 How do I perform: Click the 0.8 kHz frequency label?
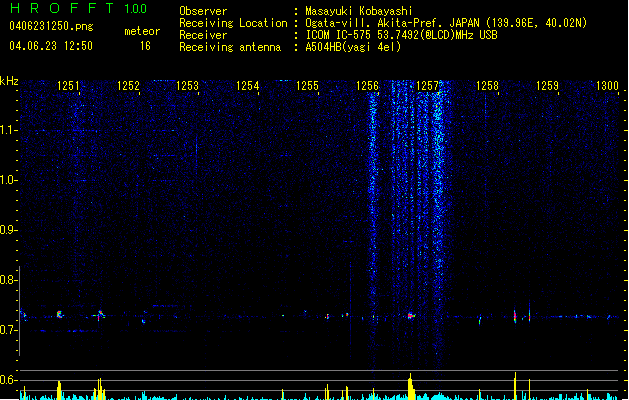point(9,280)
